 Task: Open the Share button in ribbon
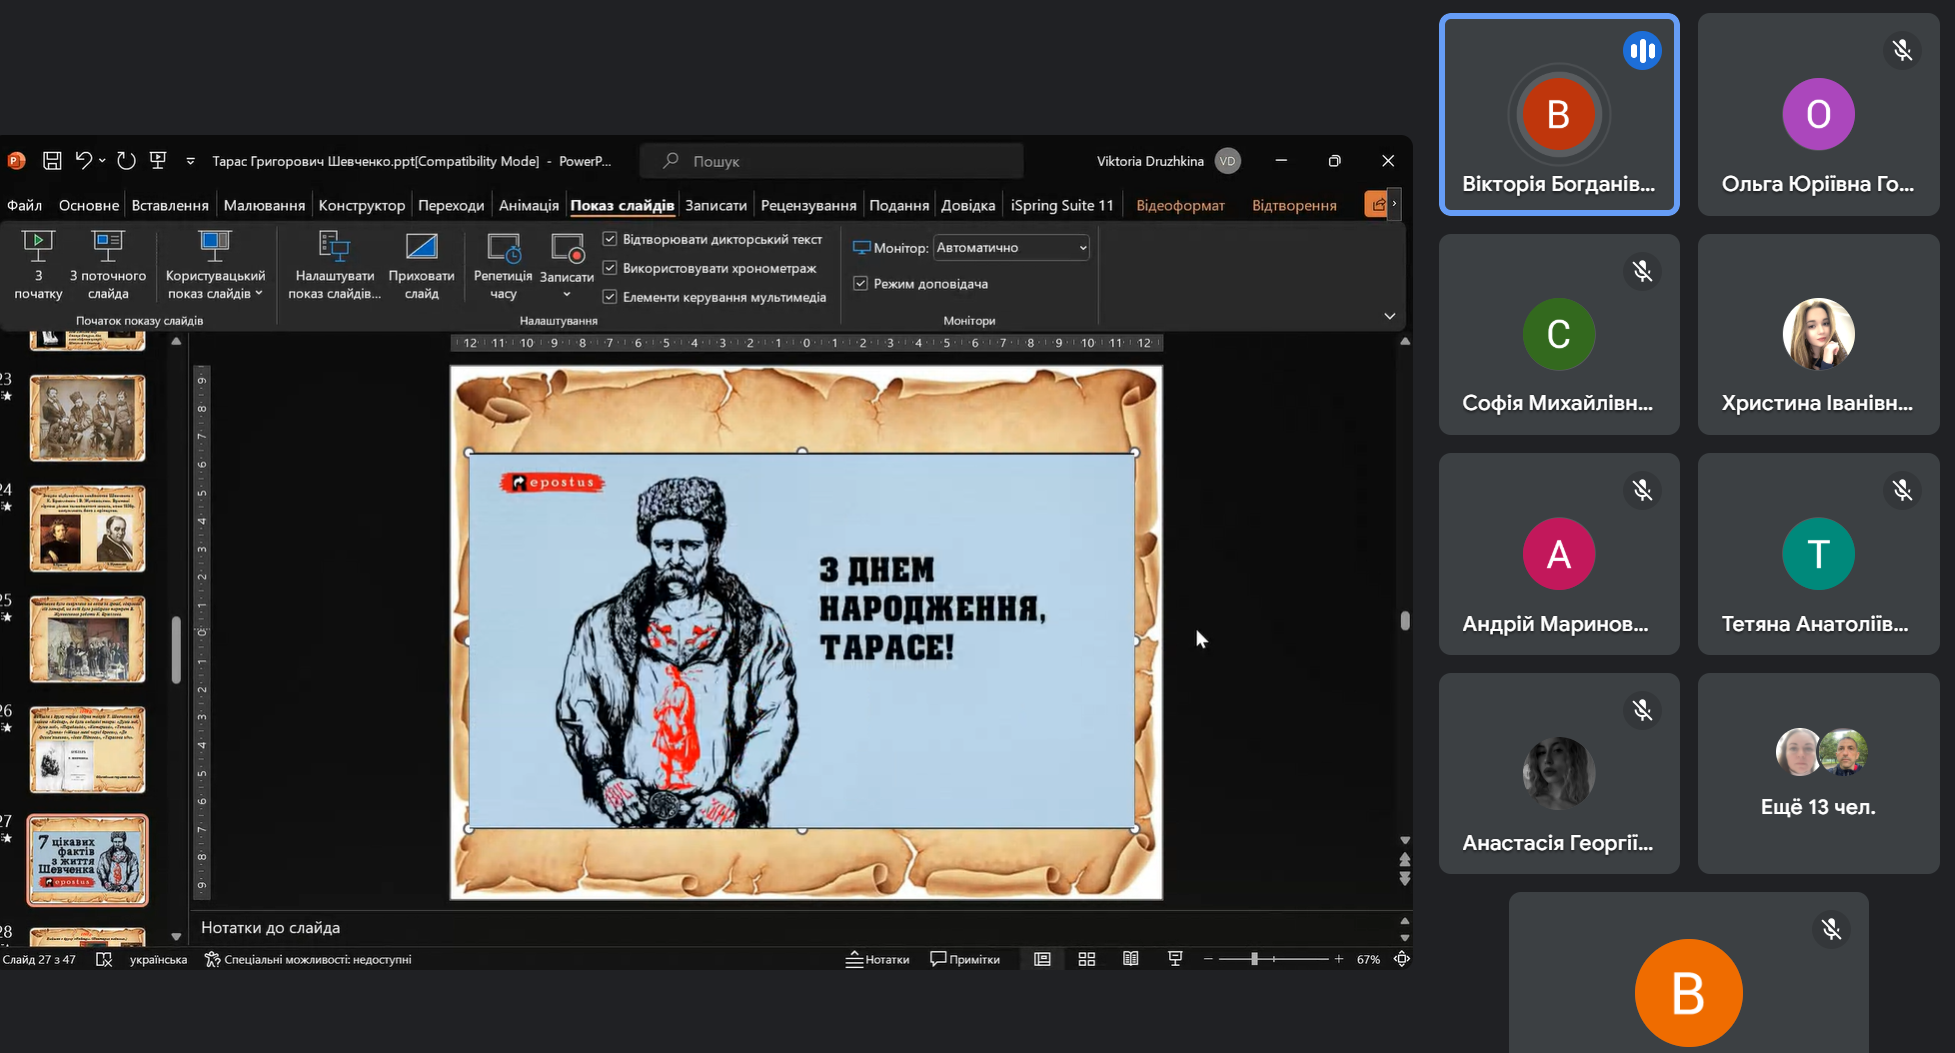pos(1378,205)
